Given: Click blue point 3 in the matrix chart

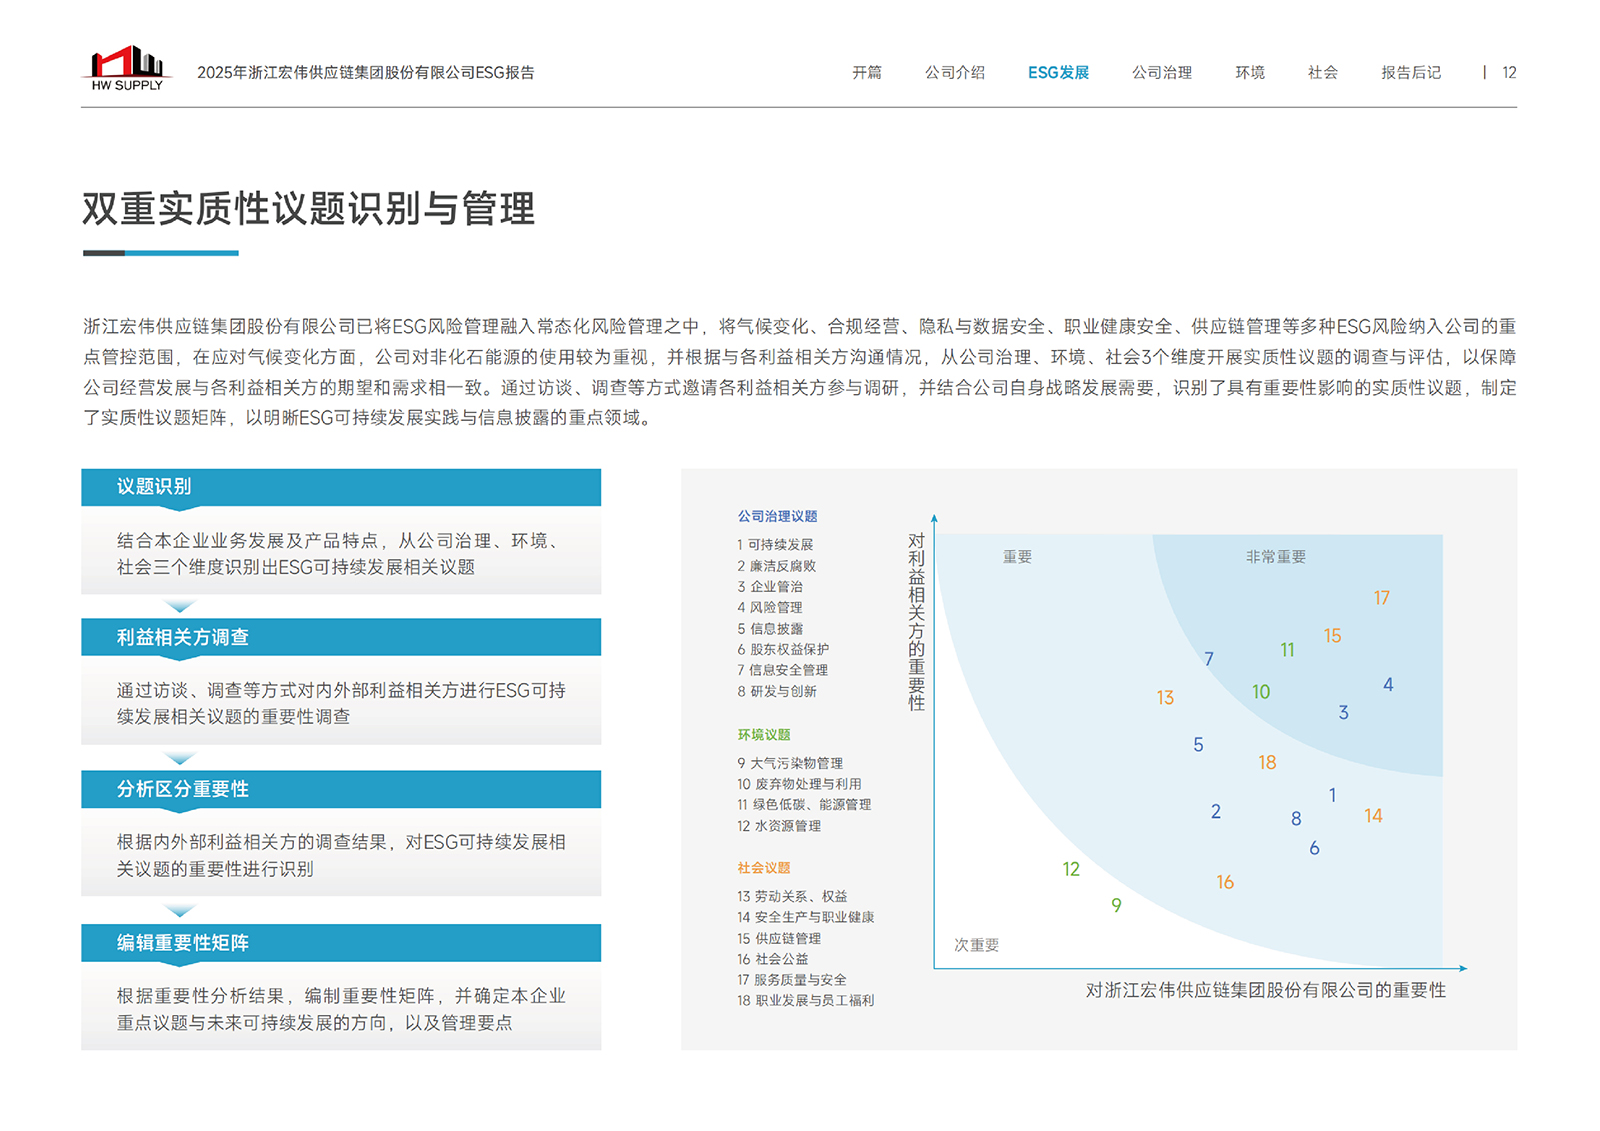Looking at the screenshot, I should pyautogui.click(x=1344, y=713).
